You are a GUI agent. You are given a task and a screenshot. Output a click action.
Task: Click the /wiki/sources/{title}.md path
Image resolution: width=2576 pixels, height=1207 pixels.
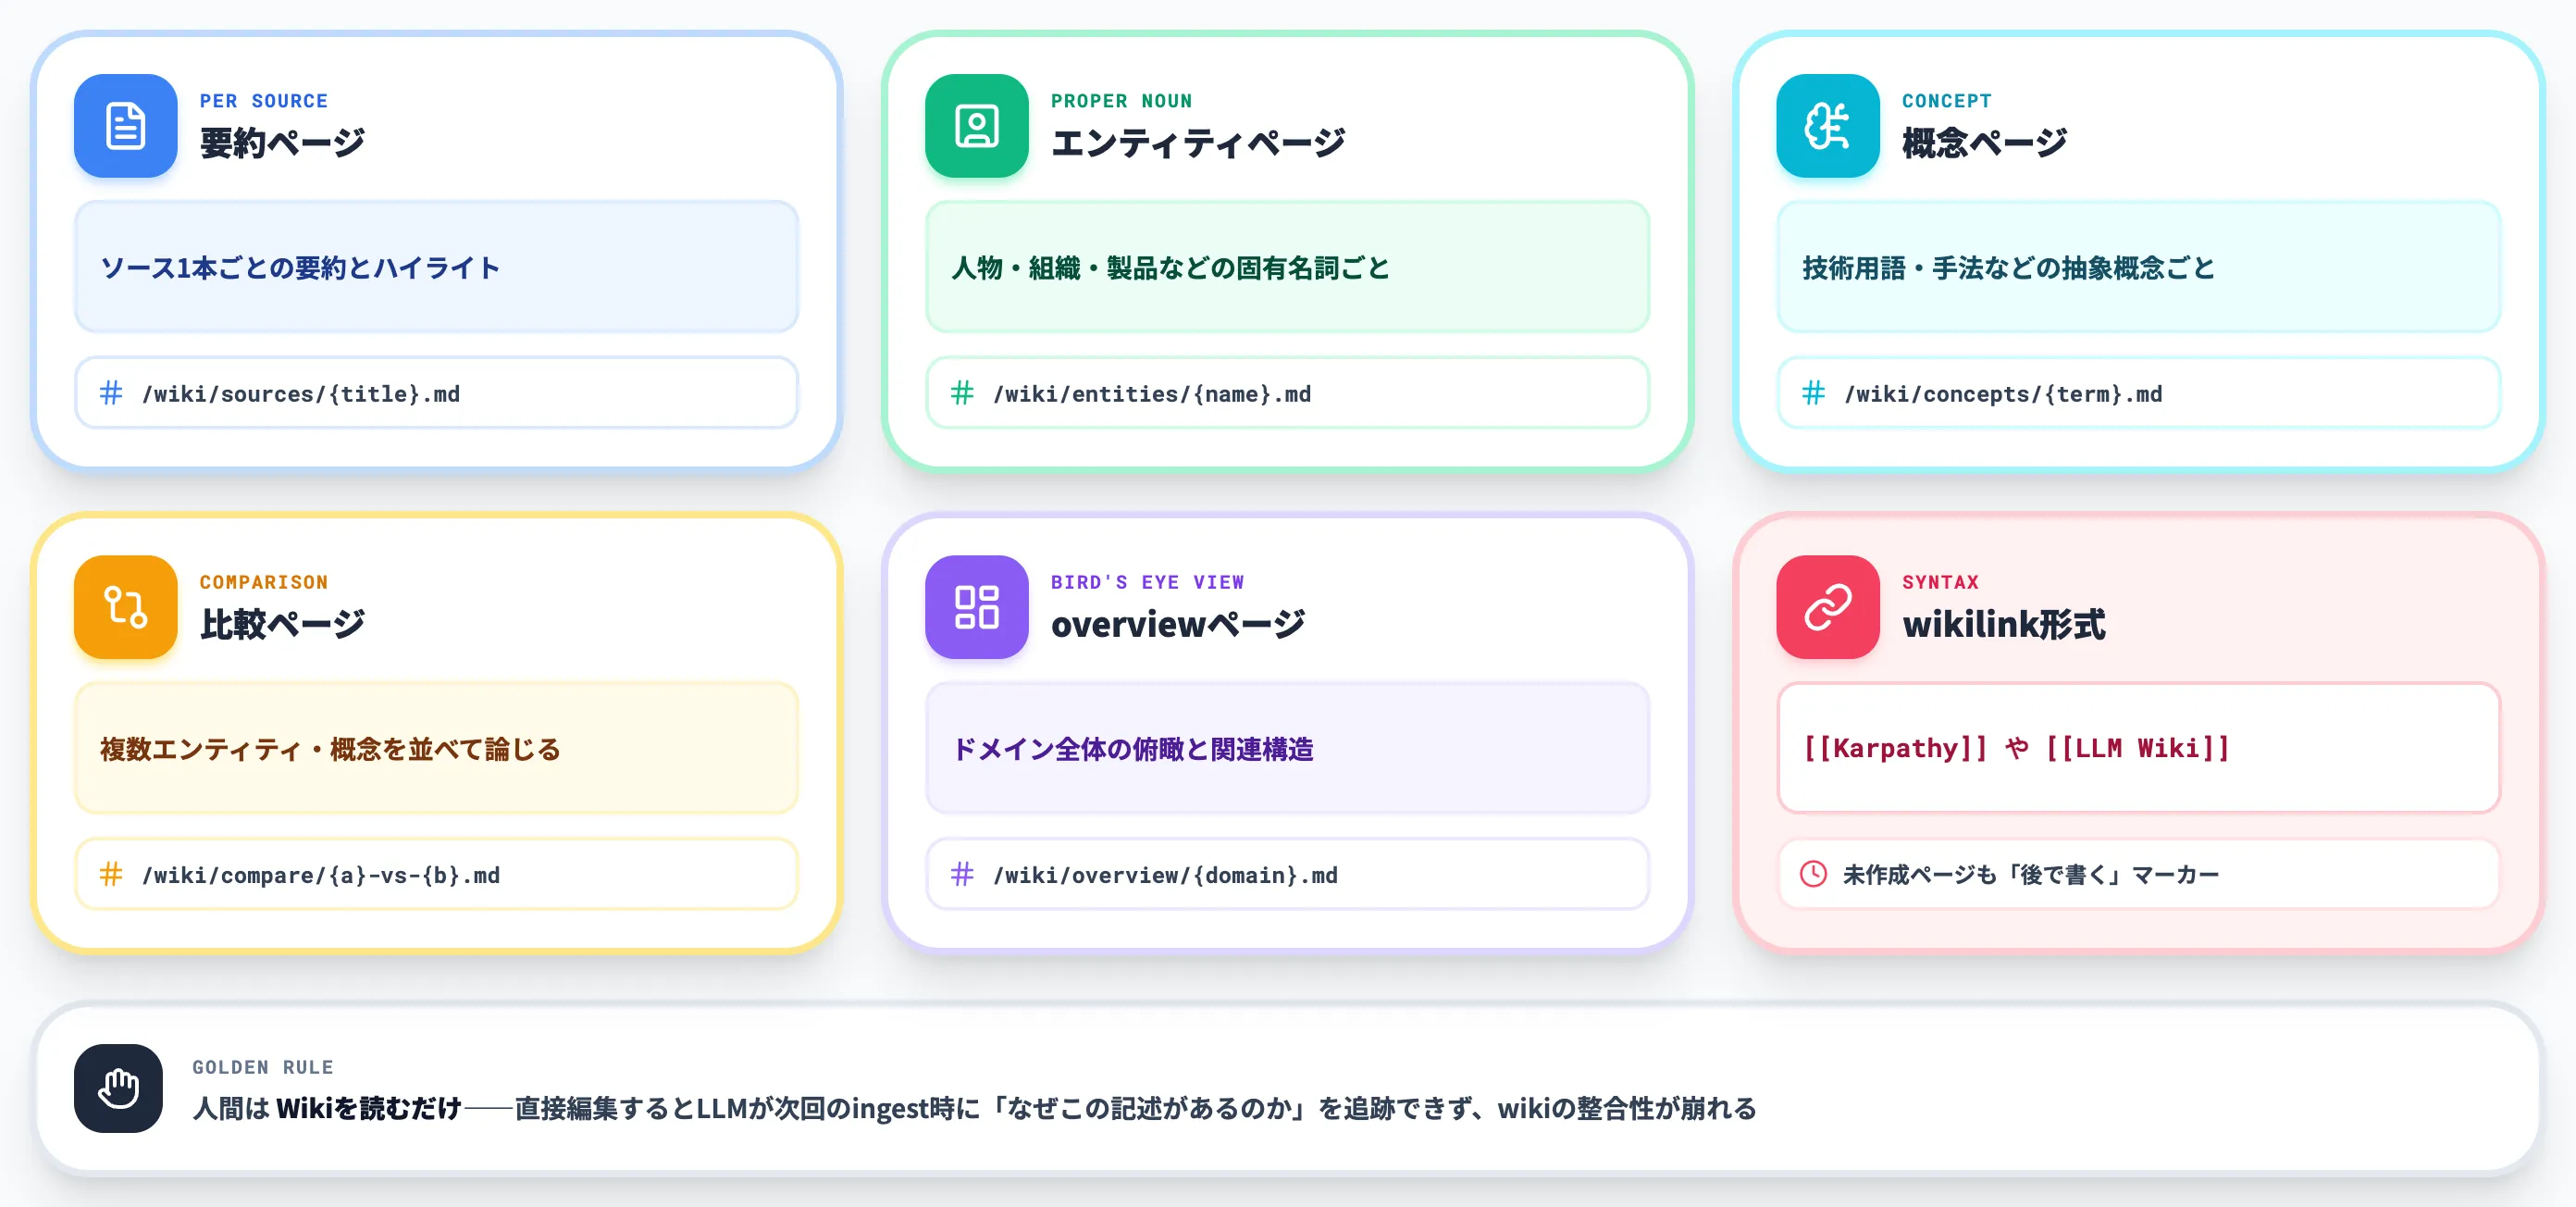click(301, 394)
